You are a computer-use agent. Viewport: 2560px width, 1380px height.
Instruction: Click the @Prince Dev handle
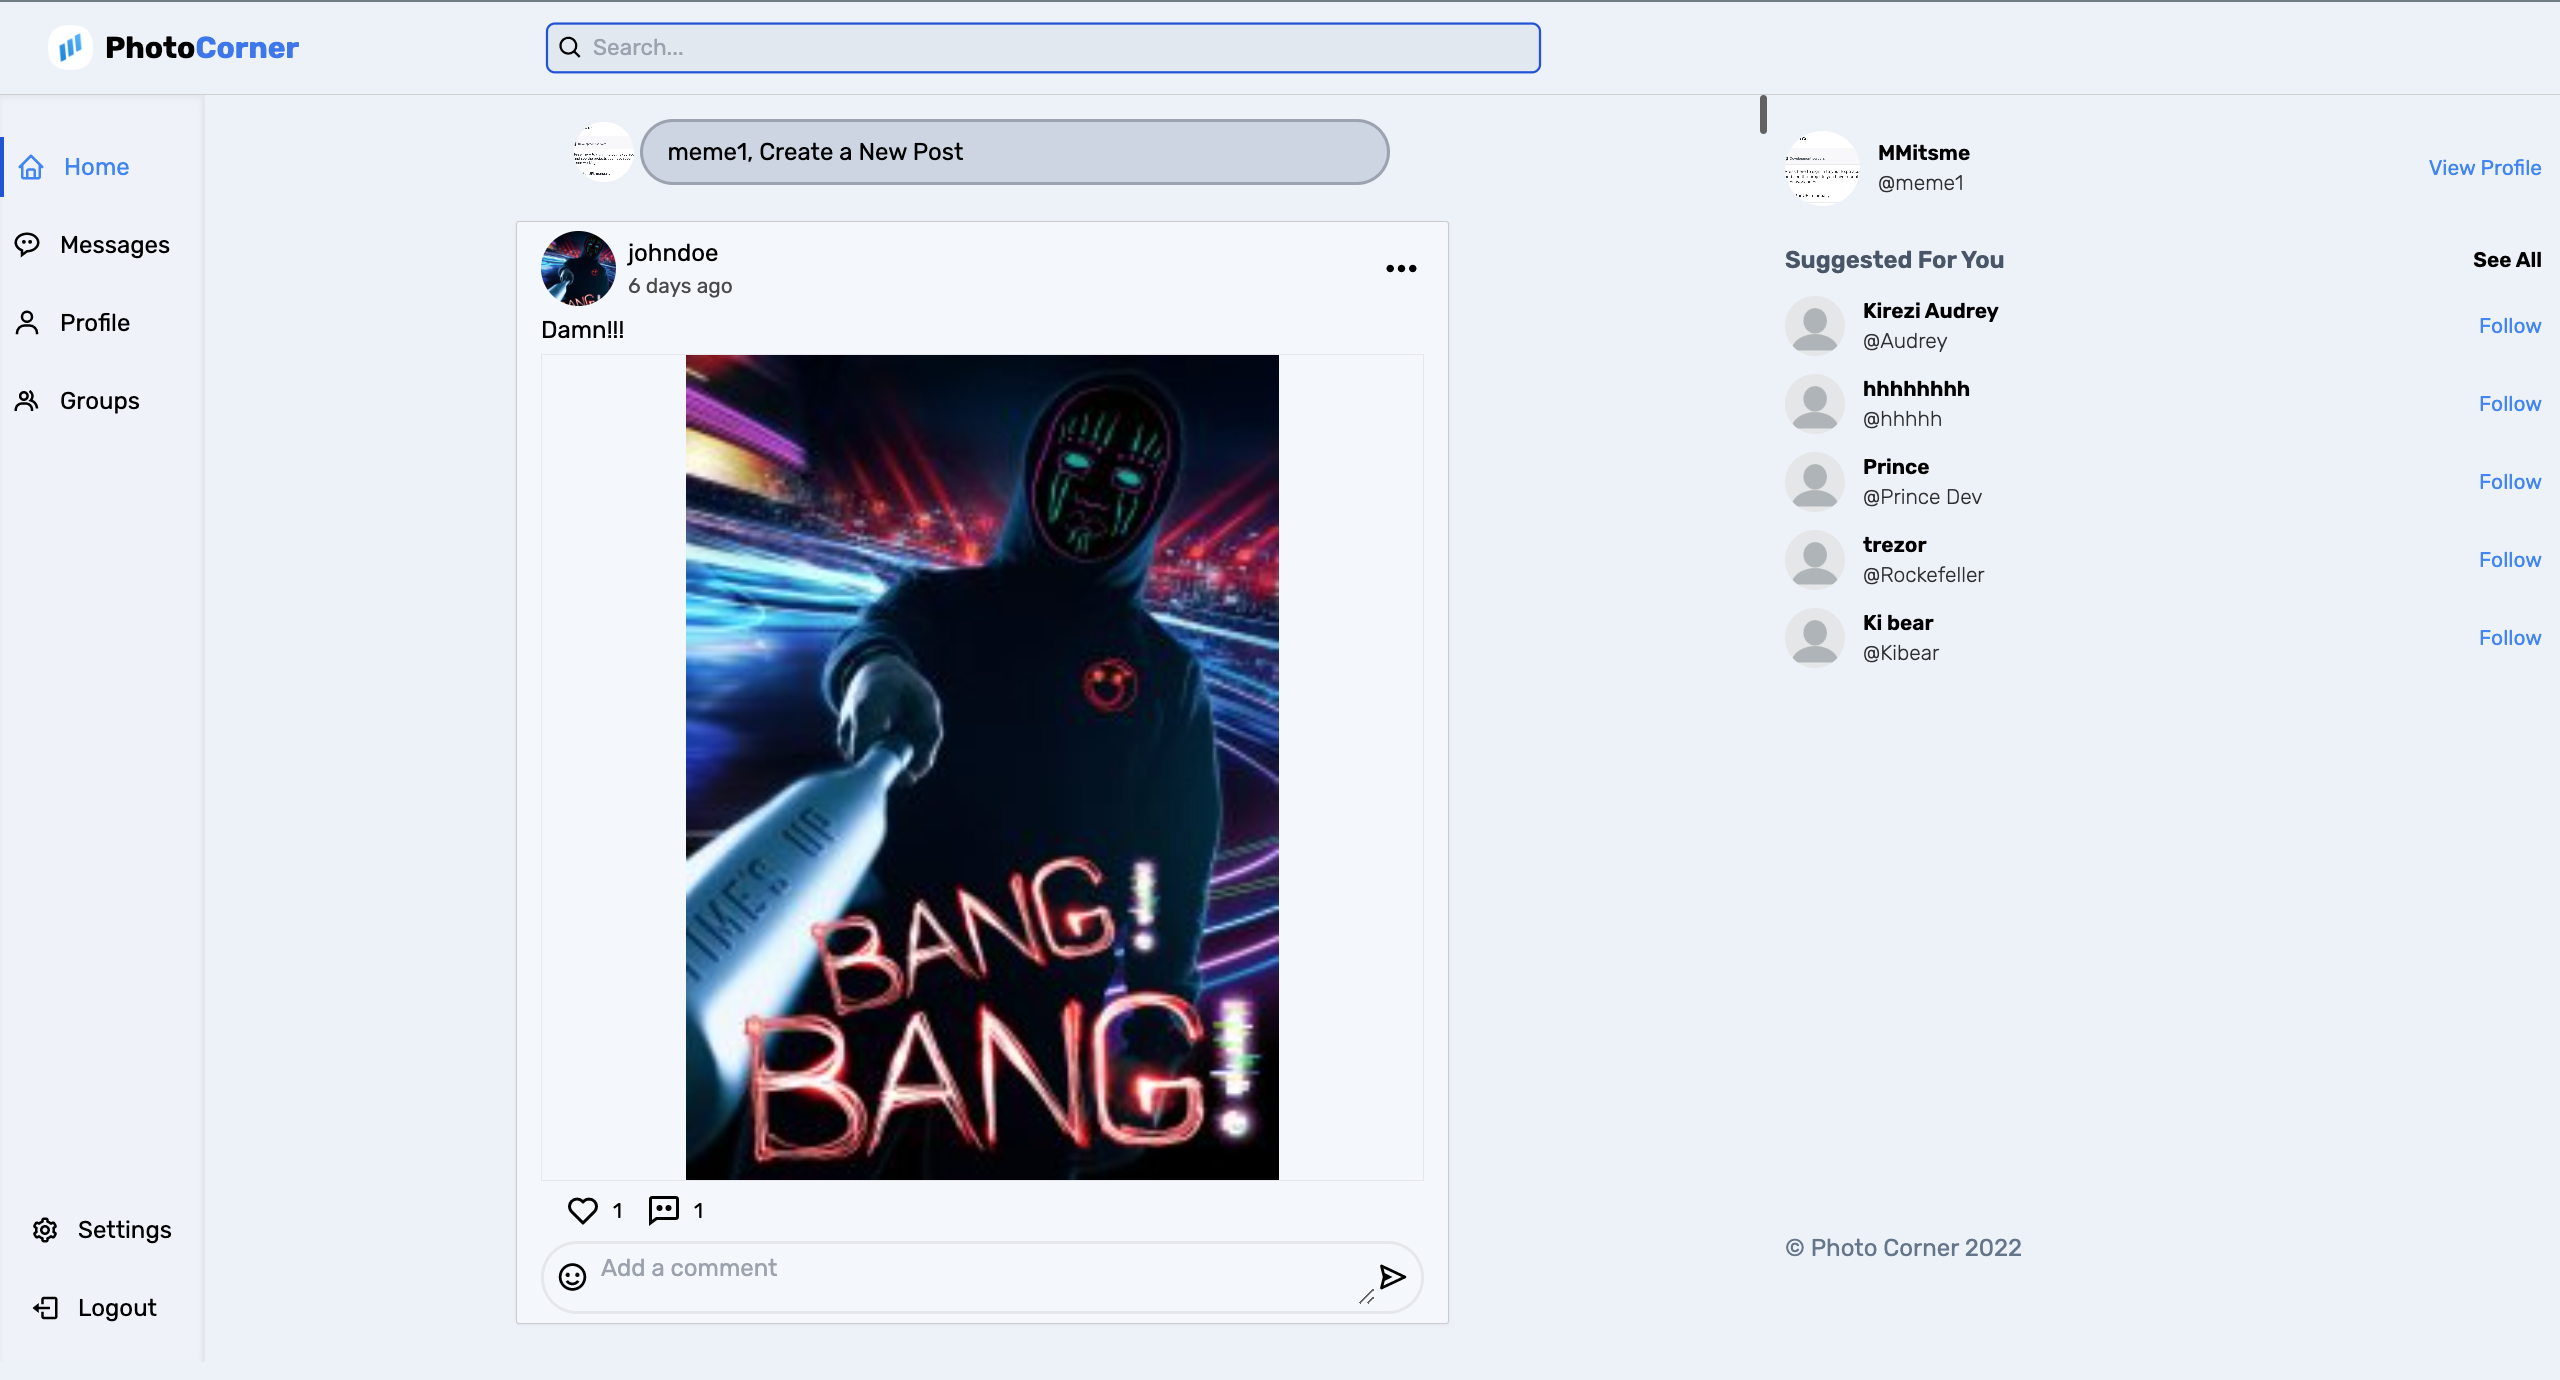[x=1922, y=497]
